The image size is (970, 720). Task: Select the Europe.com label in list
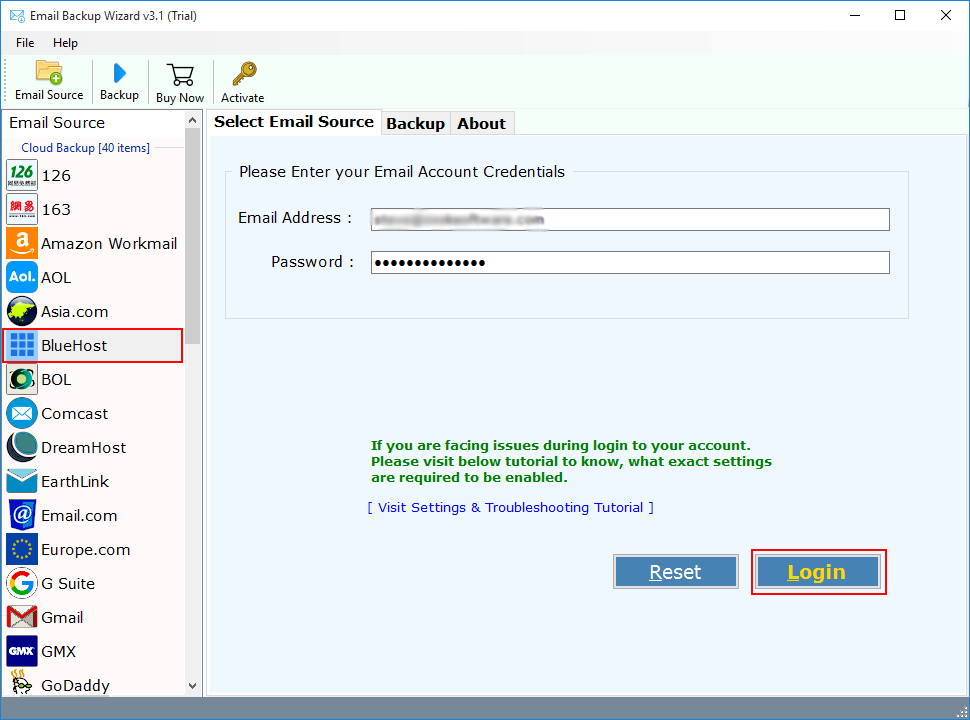(85, 550)
